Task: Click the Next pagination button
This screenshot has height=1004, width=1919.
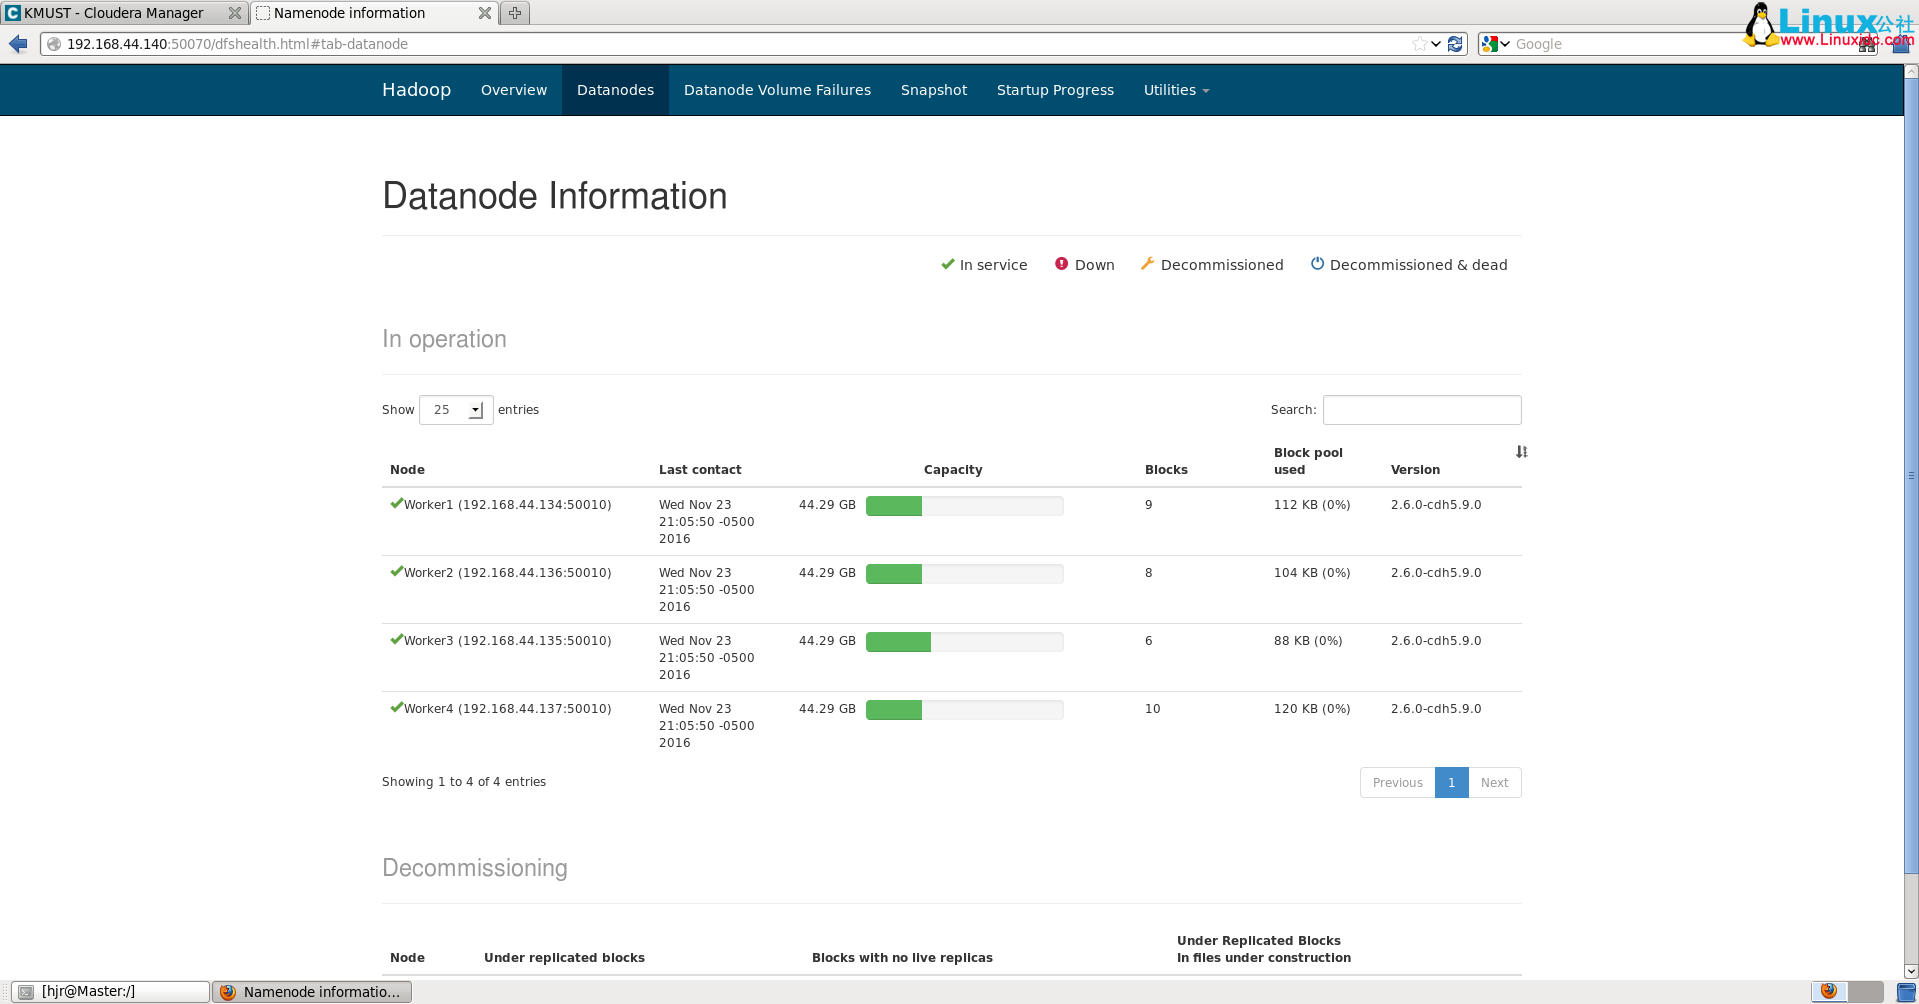Action: (x=1494, y=783)
